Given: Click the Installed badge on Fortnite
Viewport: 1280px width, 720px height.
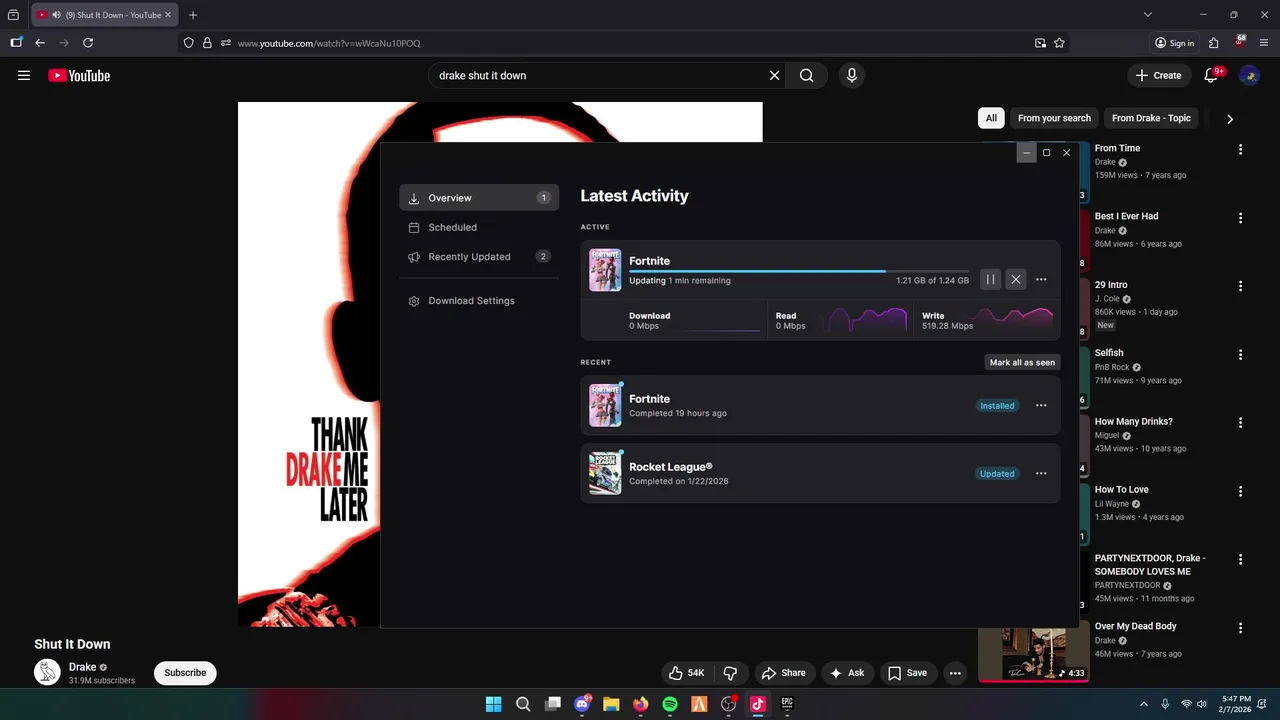Looking at the screenshot, I should (x=997, y=406).
